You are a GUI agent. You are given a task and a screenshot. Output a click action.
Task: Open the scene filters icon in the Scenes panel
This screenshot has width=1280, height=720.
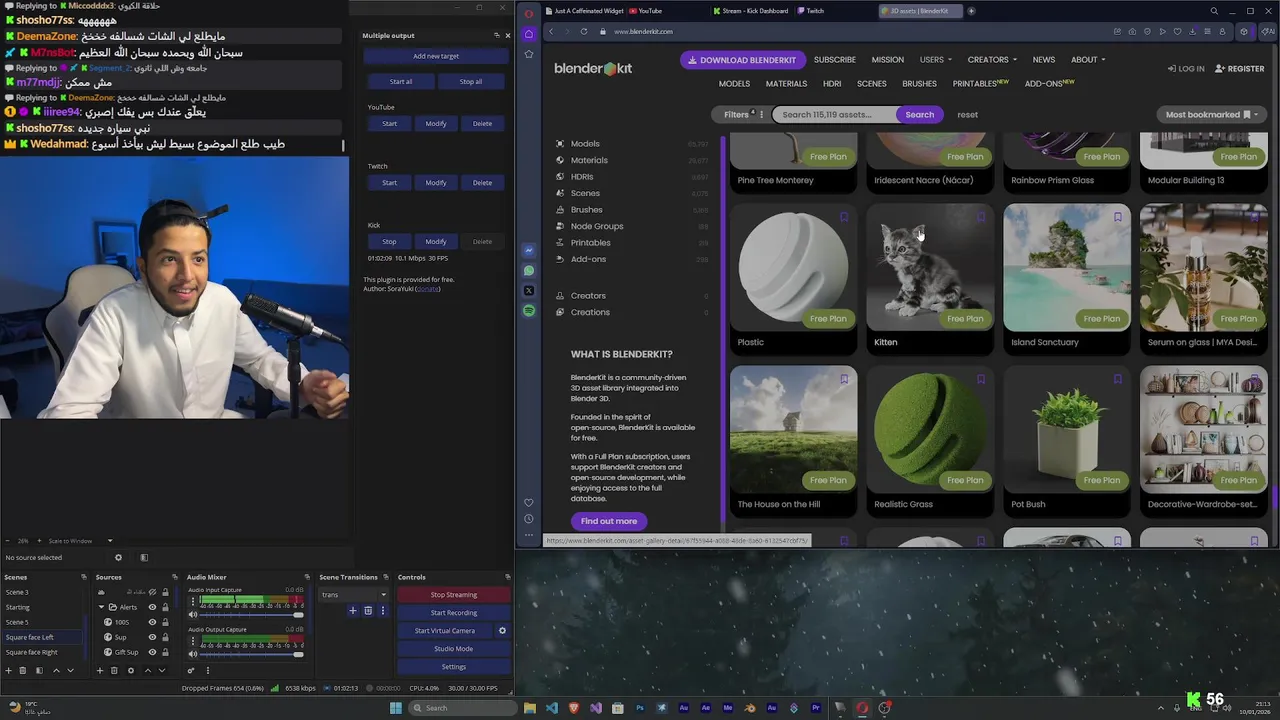[39, 670]
